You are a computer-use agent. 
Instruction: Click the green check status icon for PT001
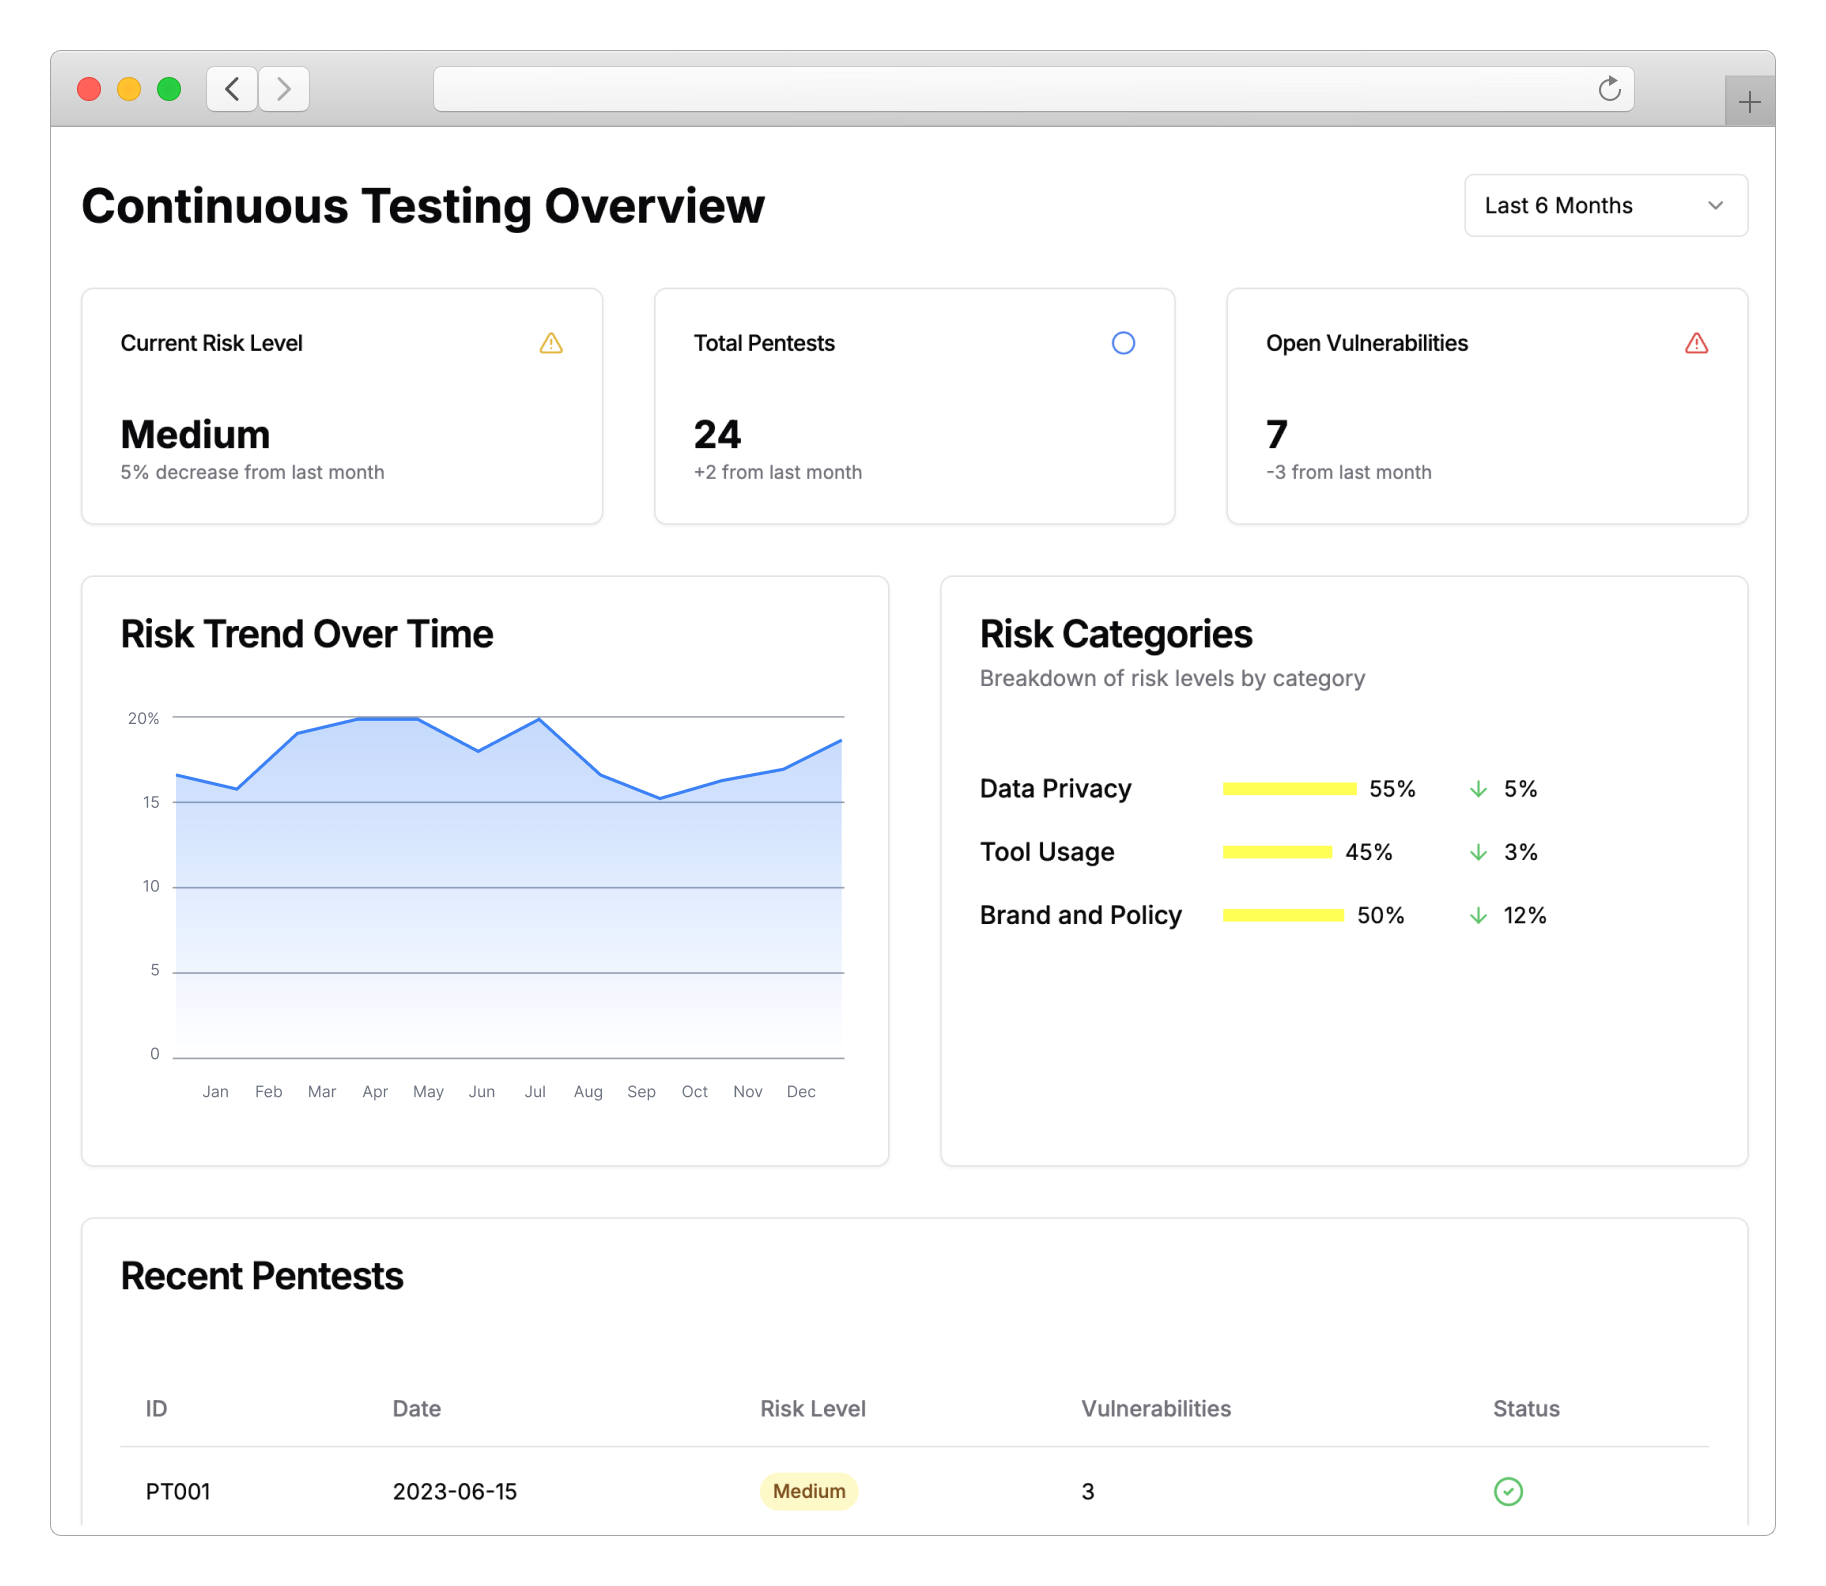pos(1508,1491)
